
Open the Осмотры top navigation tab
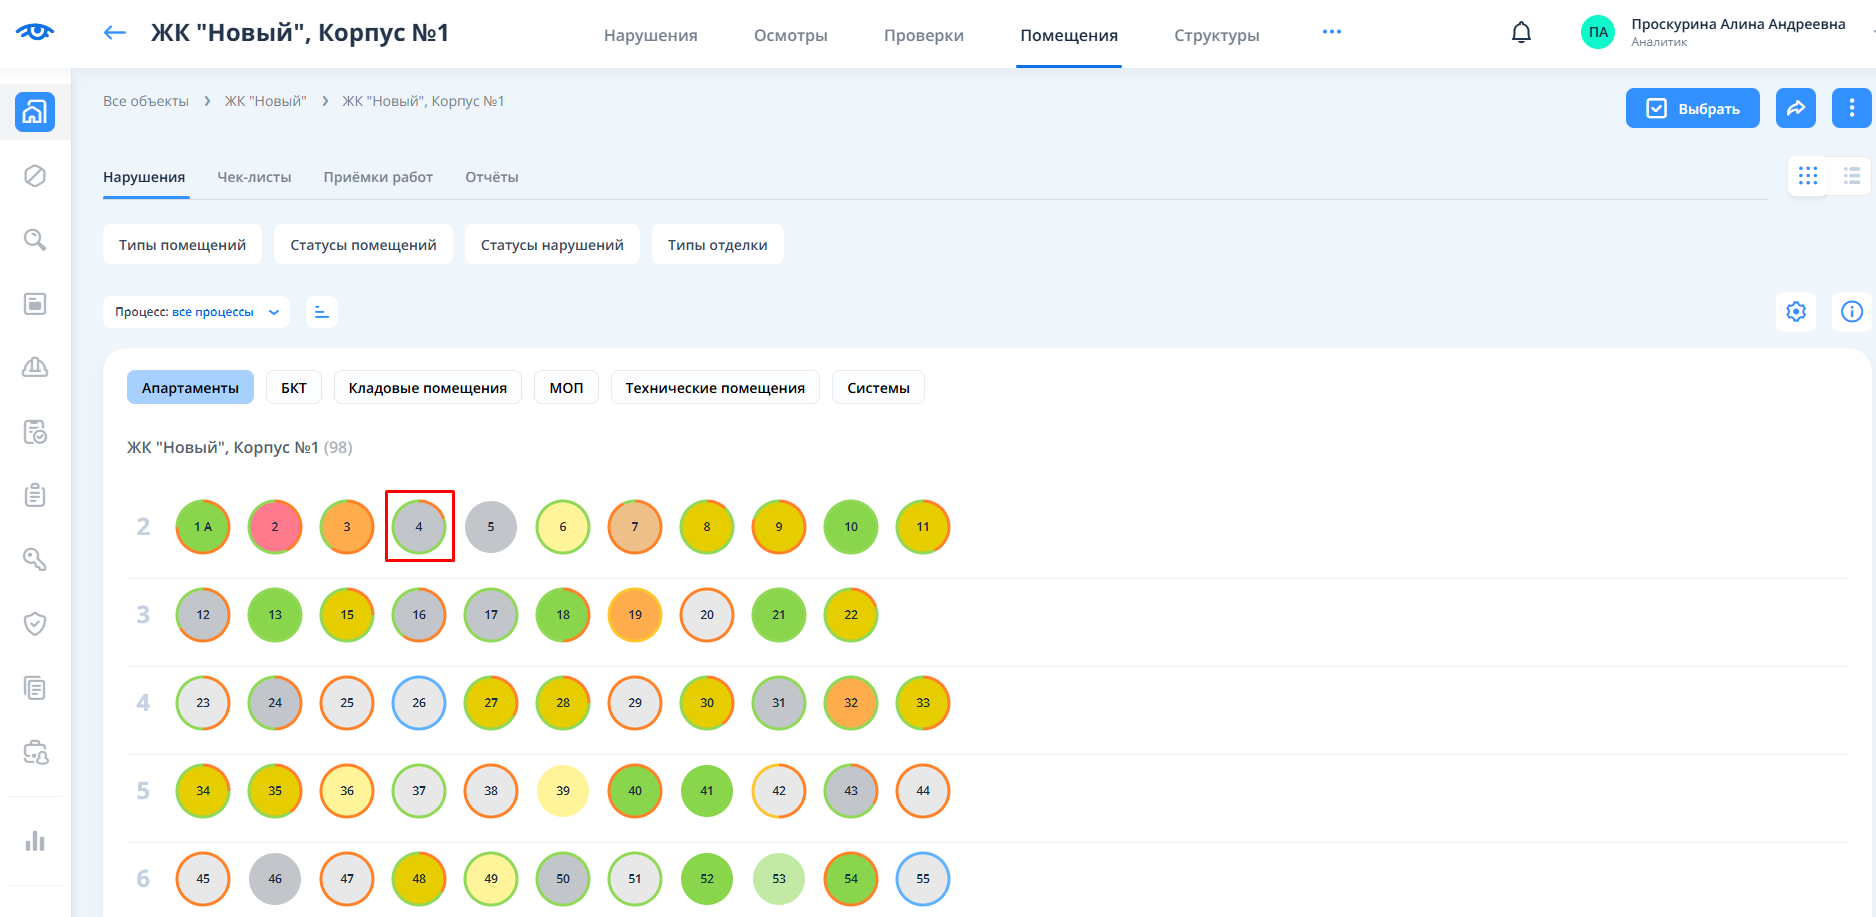point(790,35)
